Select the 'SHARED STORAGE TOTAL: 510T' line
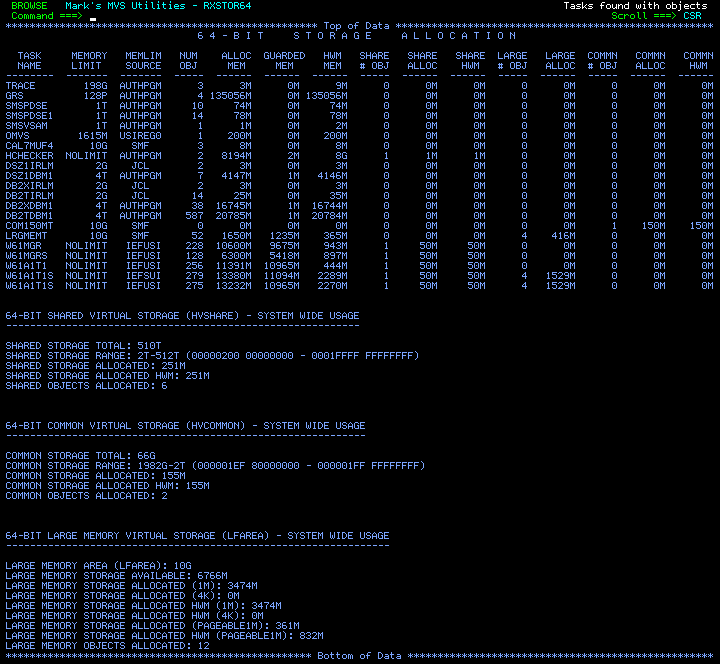The width and height of the screenshot is (720, 664). (83, 346)
